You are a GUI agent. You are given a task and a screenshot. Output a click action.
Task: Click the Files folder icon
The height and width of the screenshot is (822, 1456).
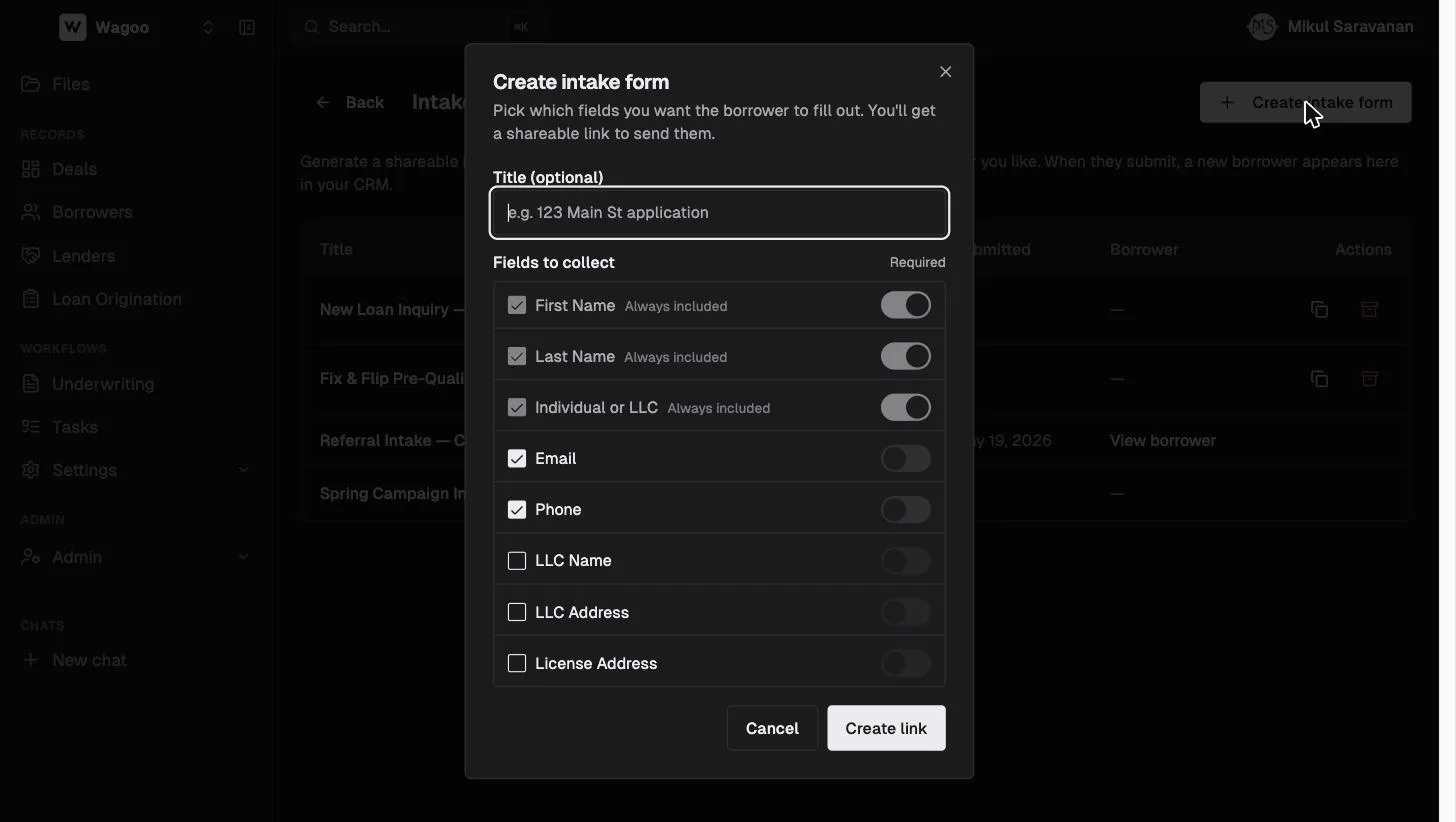click(31, 84)
